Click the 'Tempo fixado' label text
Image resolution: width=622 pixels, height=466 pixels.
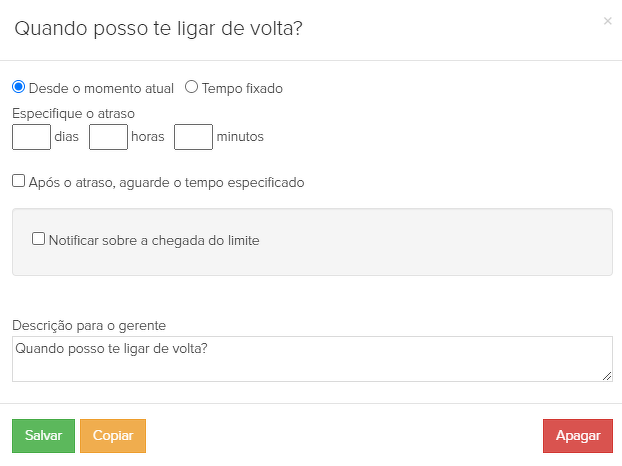(x=242, y=88)
